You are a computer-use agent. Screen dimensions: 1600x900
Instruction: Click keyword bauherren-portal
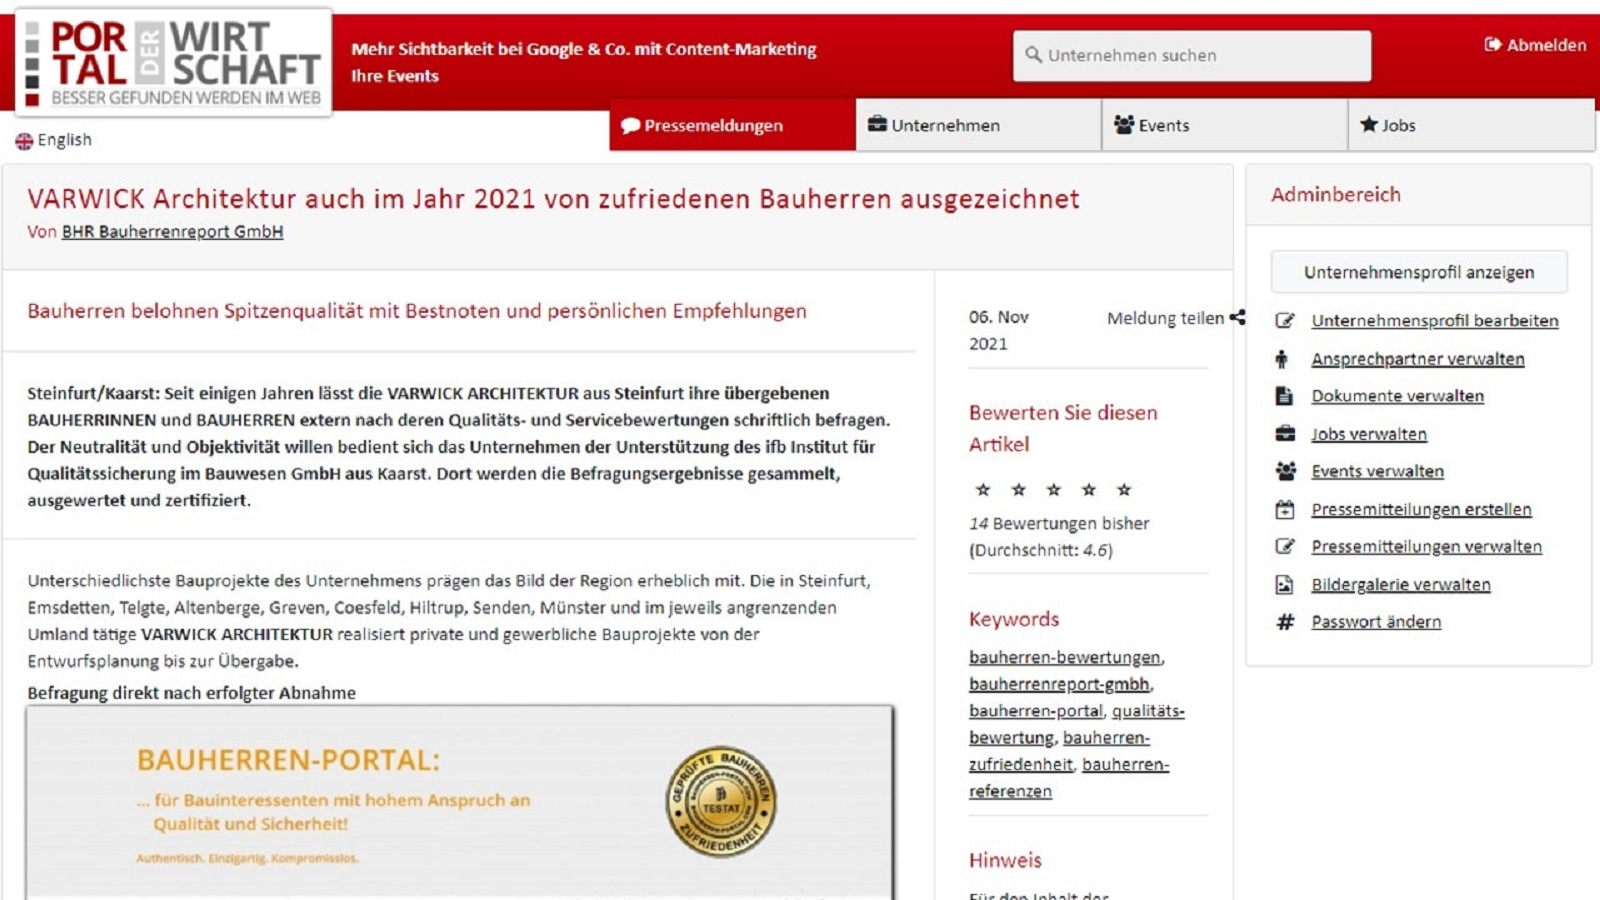(x=1036, y=711)
